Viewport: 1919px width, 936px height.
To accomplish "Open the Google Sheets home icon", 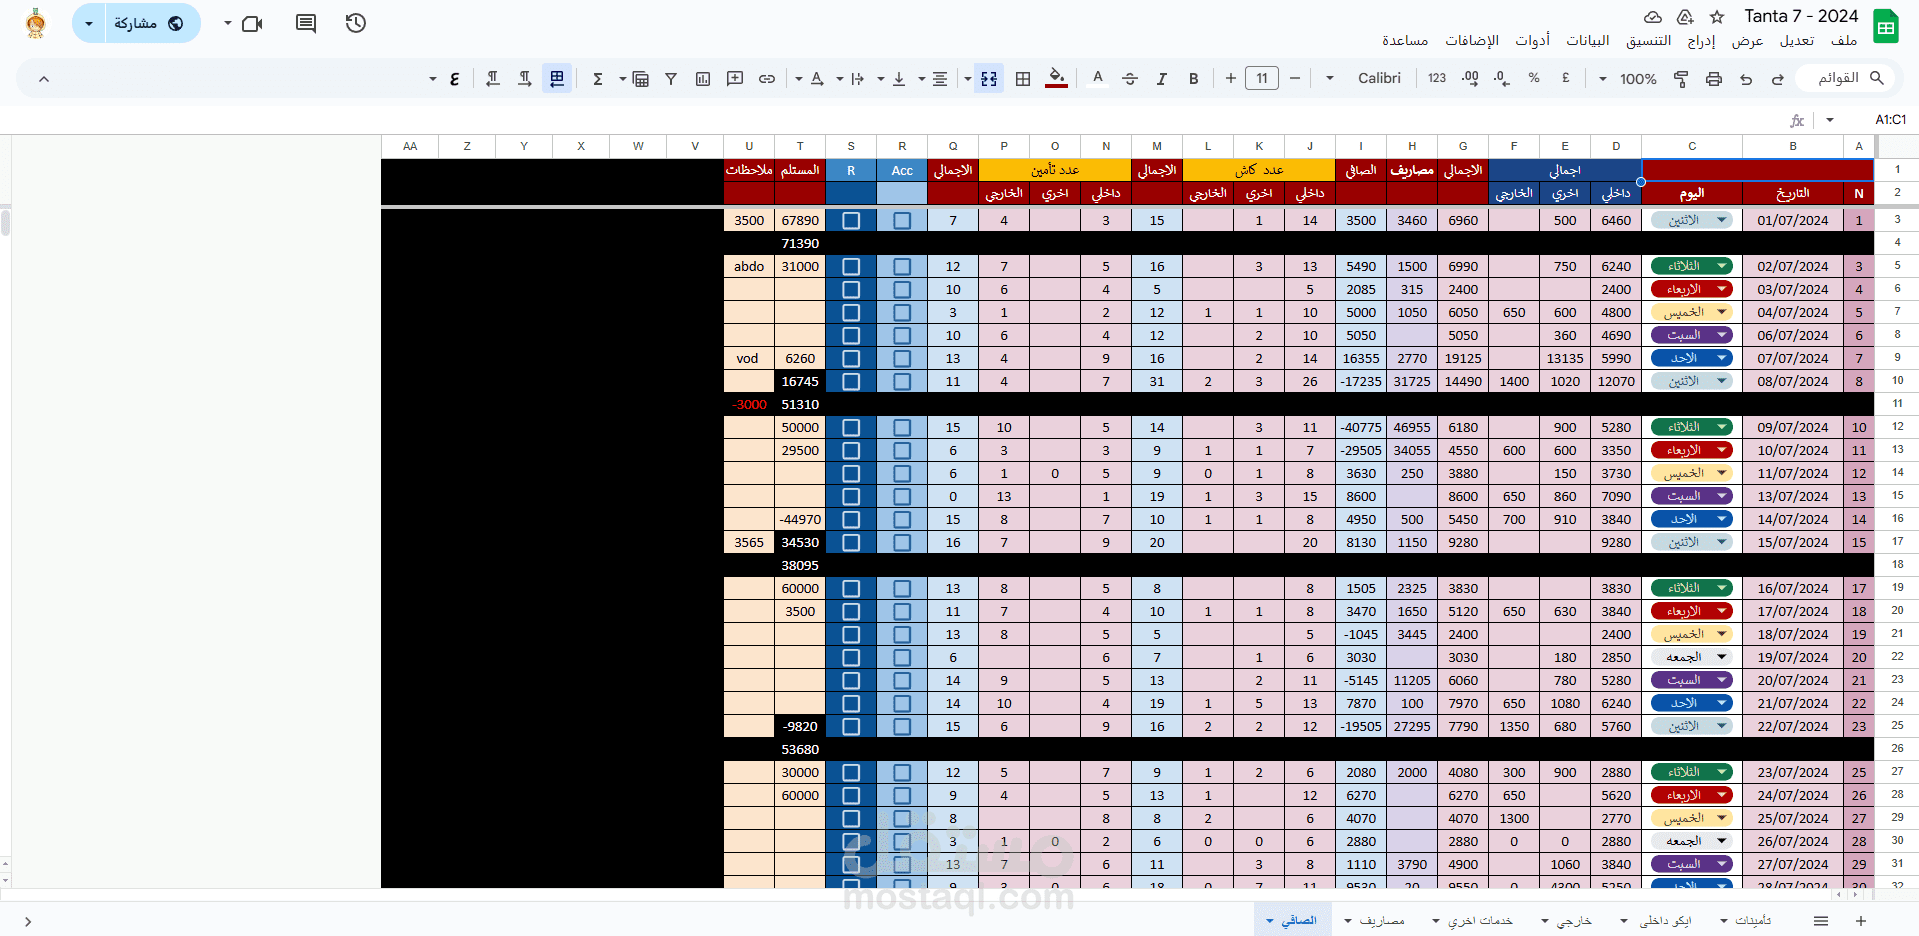I will point(1886,27).
